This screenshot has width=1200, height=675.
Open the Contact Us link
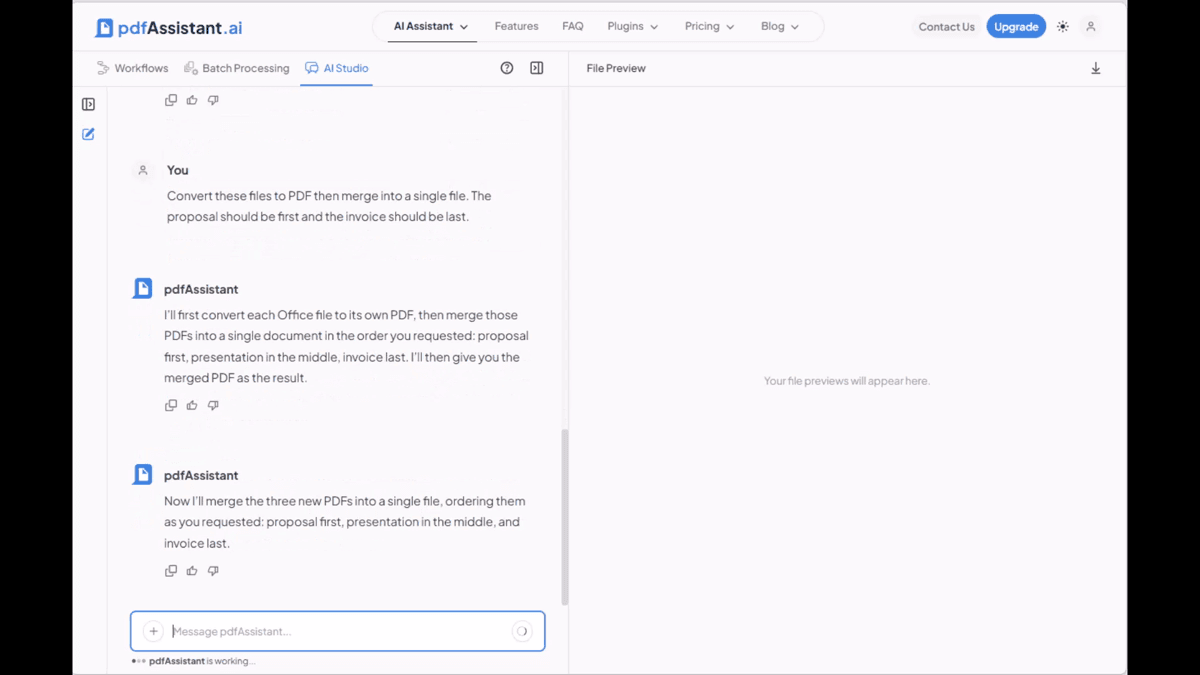946,27
